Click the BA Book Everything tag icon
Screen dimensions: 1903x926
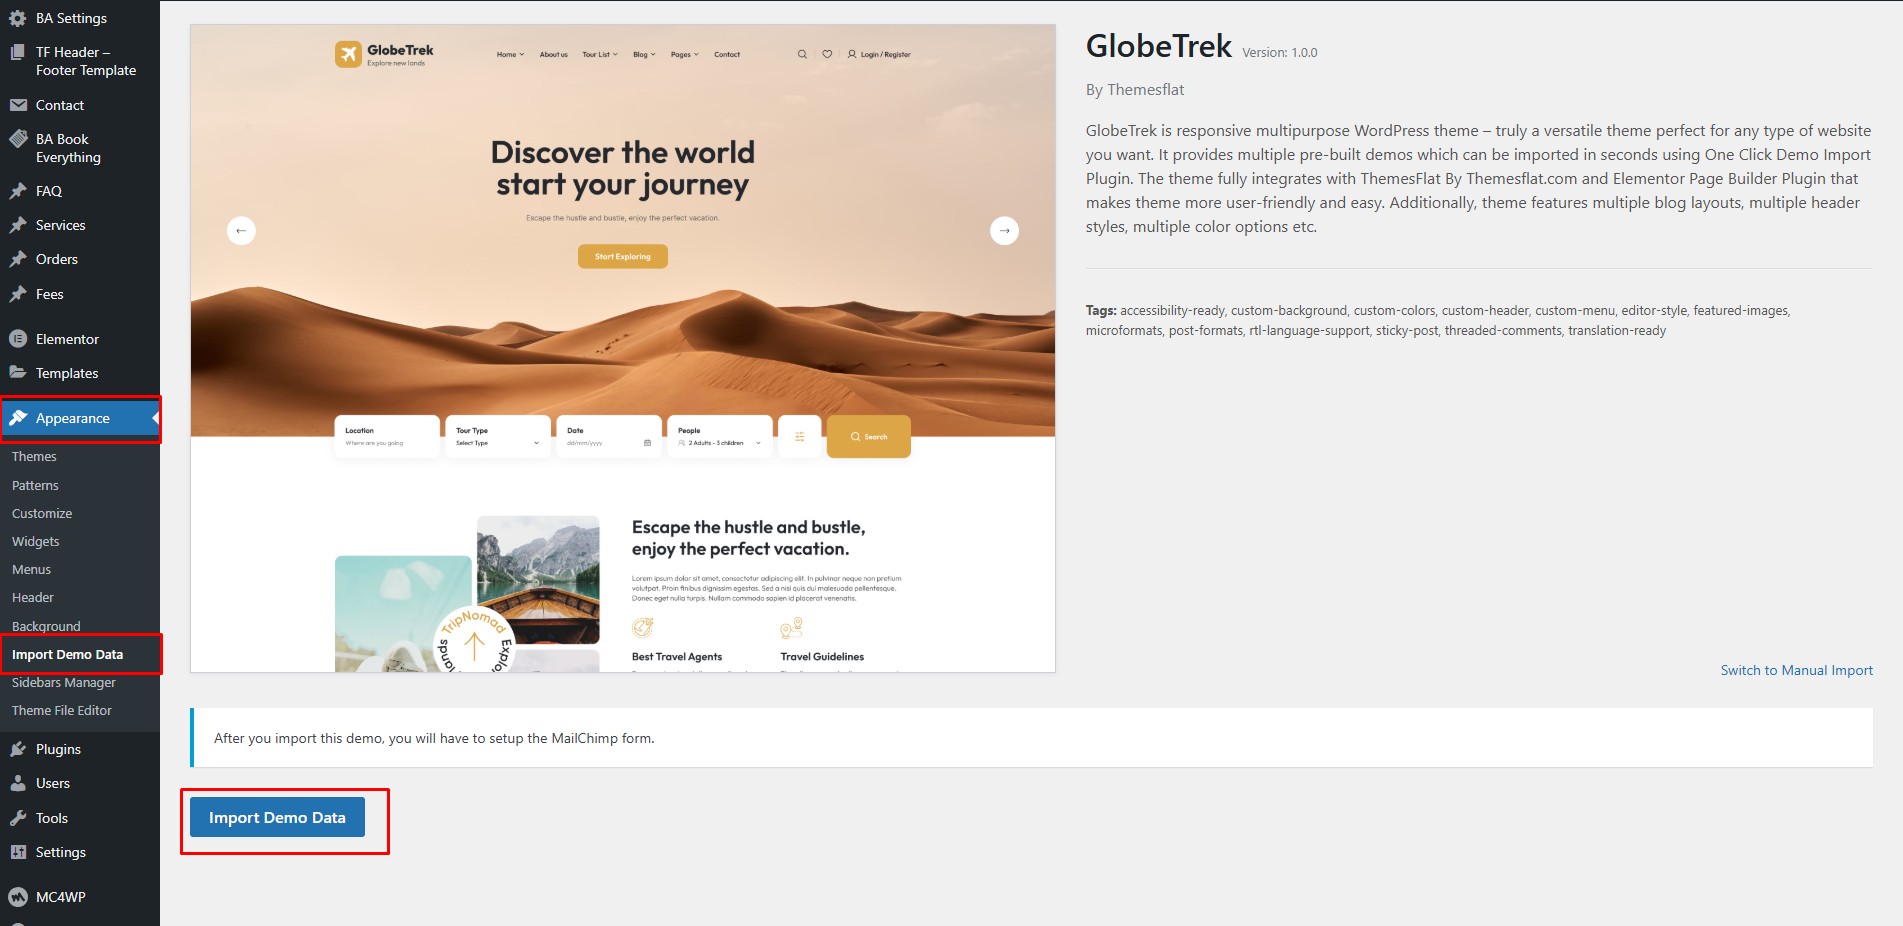(18, 139)
